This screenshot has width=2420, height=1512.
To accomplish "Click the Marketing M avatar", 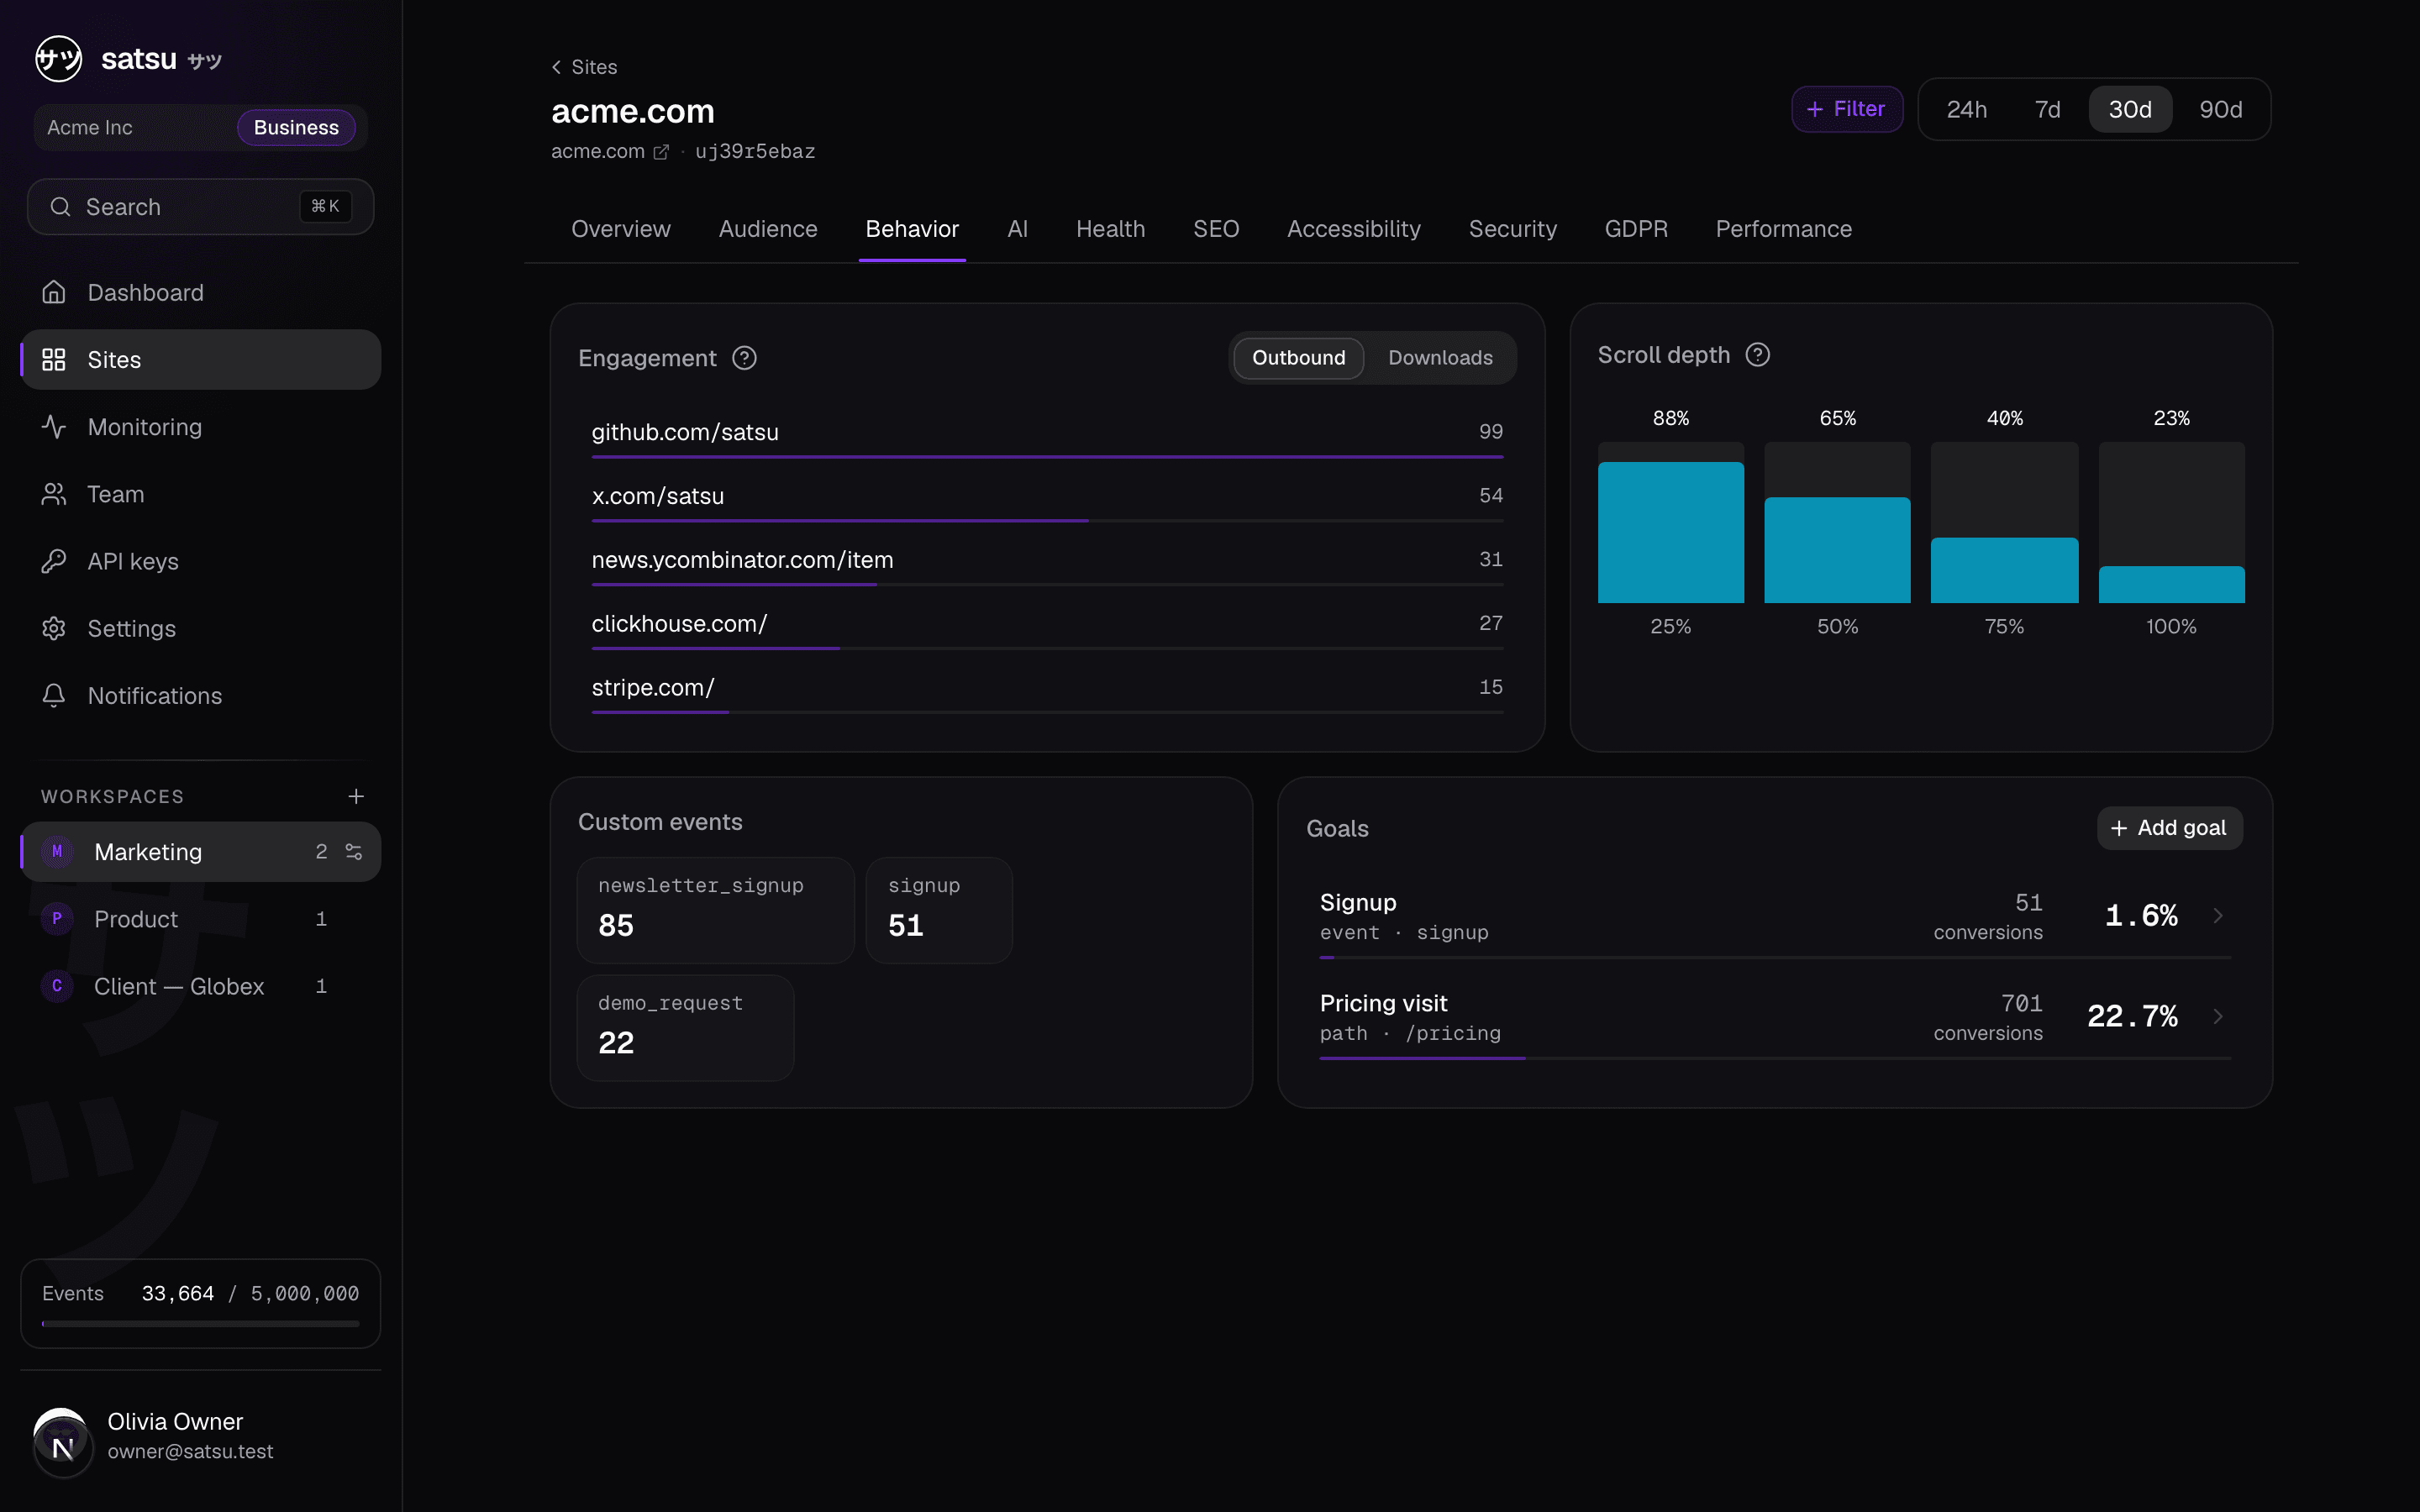I will pos(57,851).
